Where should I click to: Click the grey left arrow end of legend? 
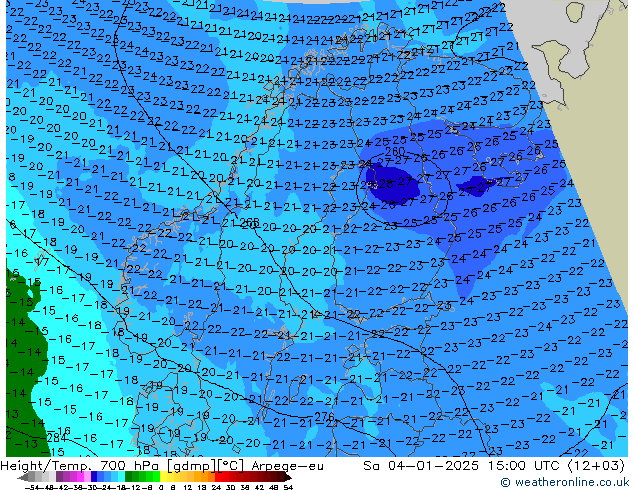pos(23,477)
